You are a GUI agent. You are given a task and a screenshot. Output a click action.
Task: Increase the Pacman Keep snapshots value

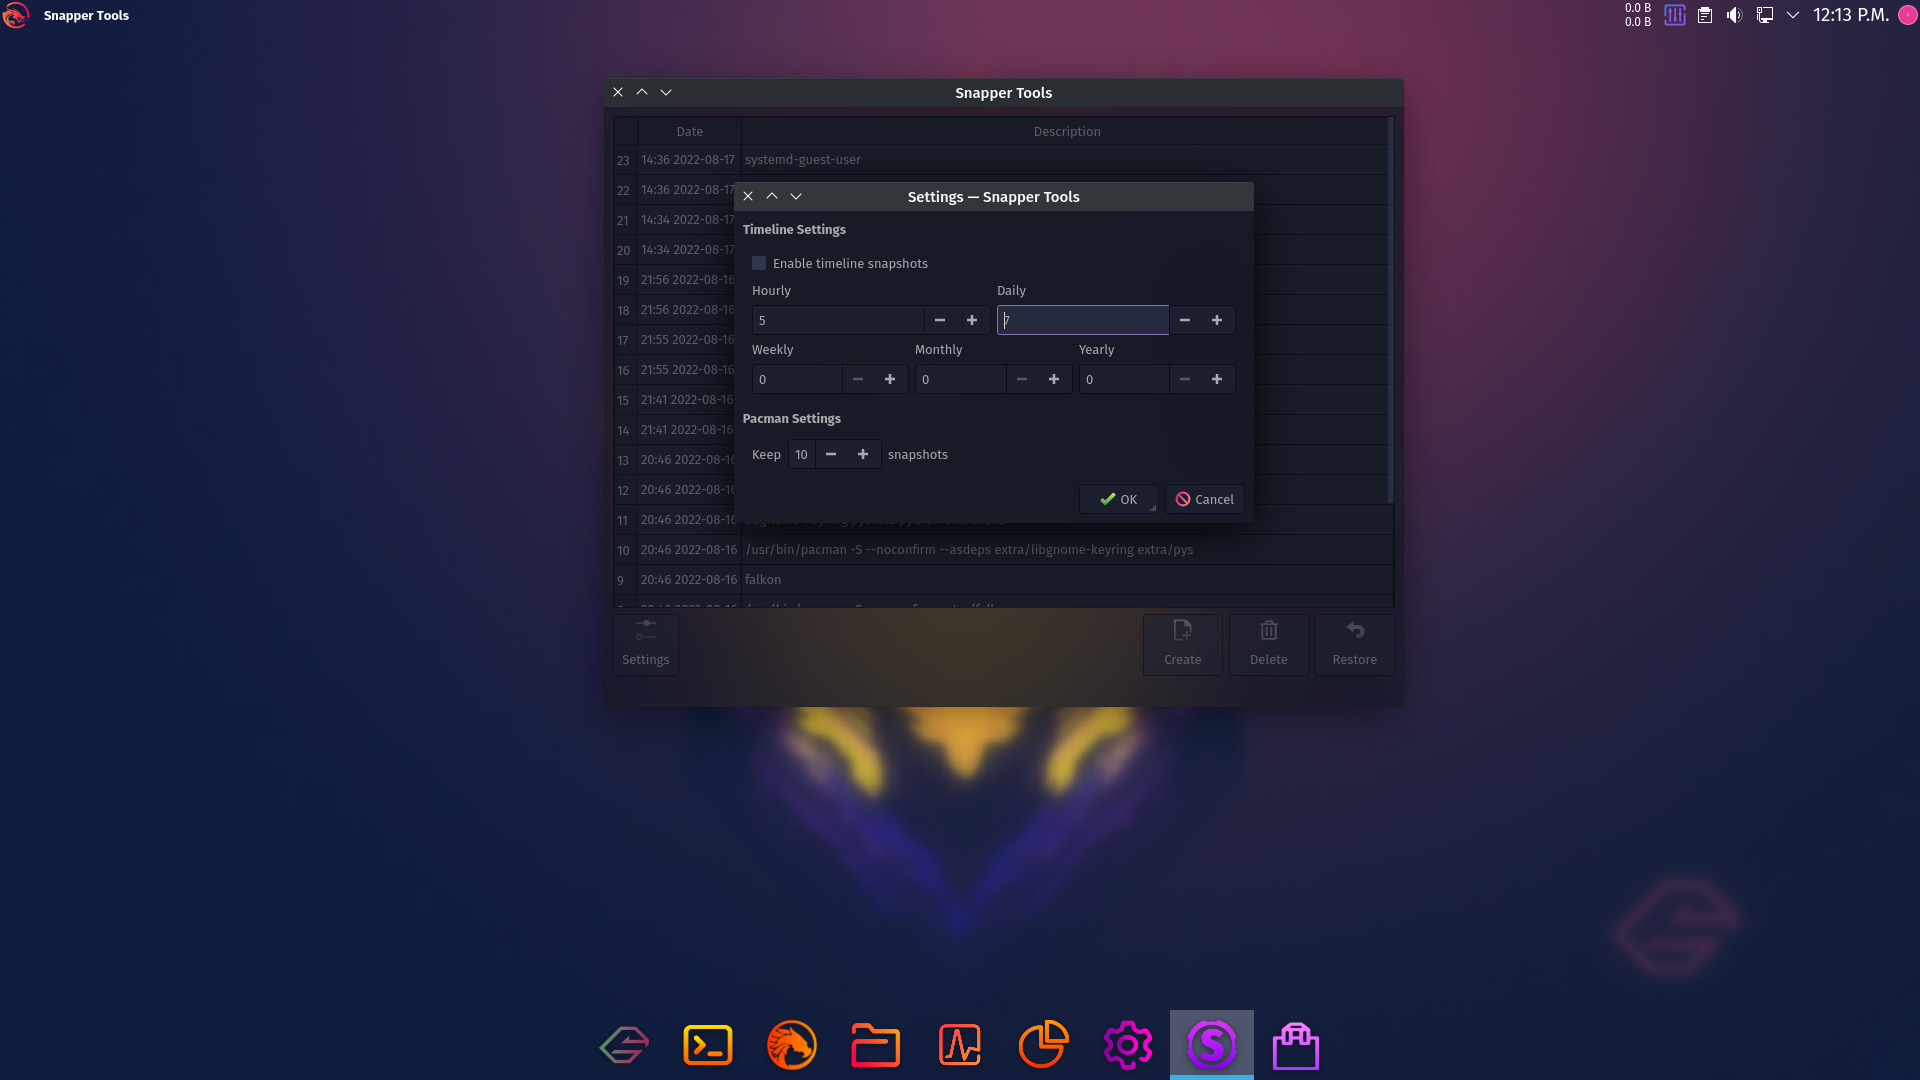click(x=863, y=454)
